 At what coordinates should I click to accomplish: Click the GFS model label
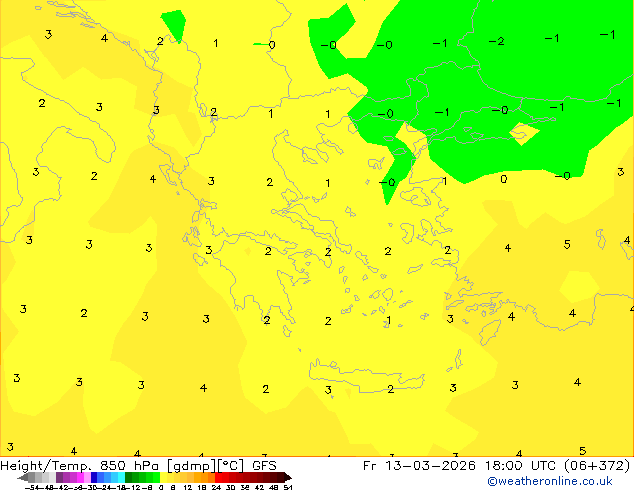[x=264, y=466]
